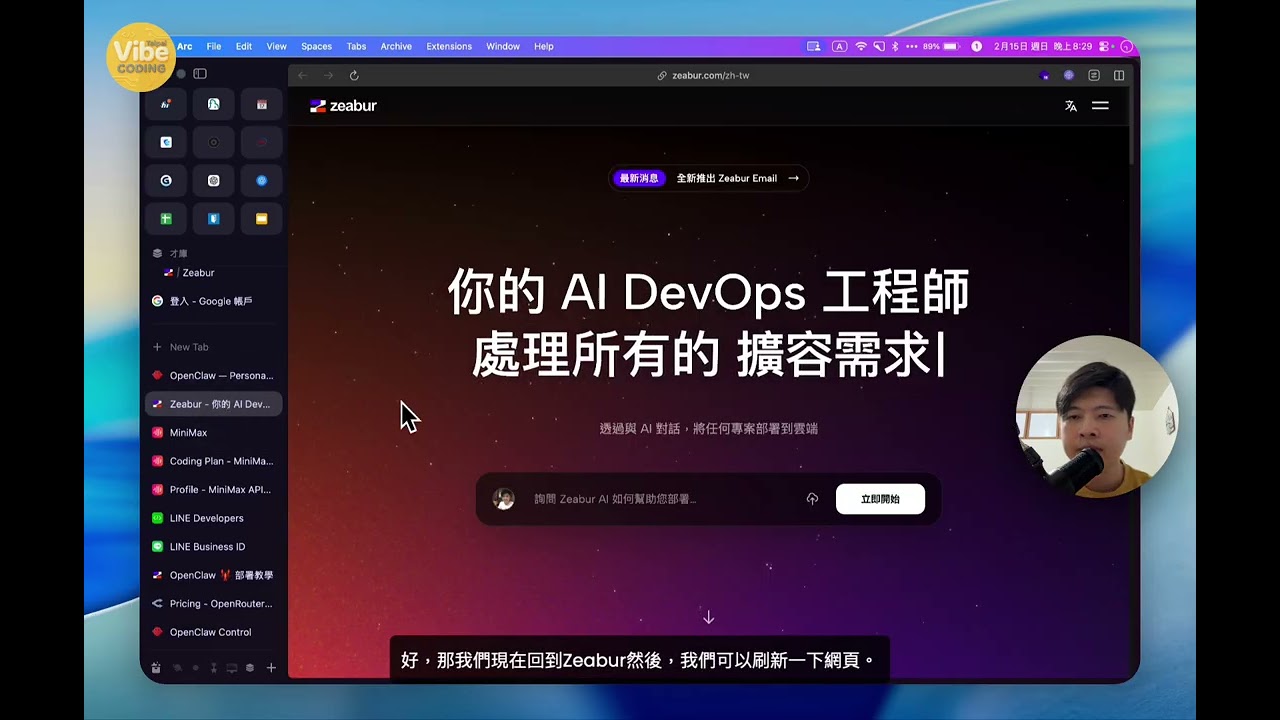This screenshot has width=1280, height=720.
Task: Reload the page with the refresh icon
Action: coord(354,75)
